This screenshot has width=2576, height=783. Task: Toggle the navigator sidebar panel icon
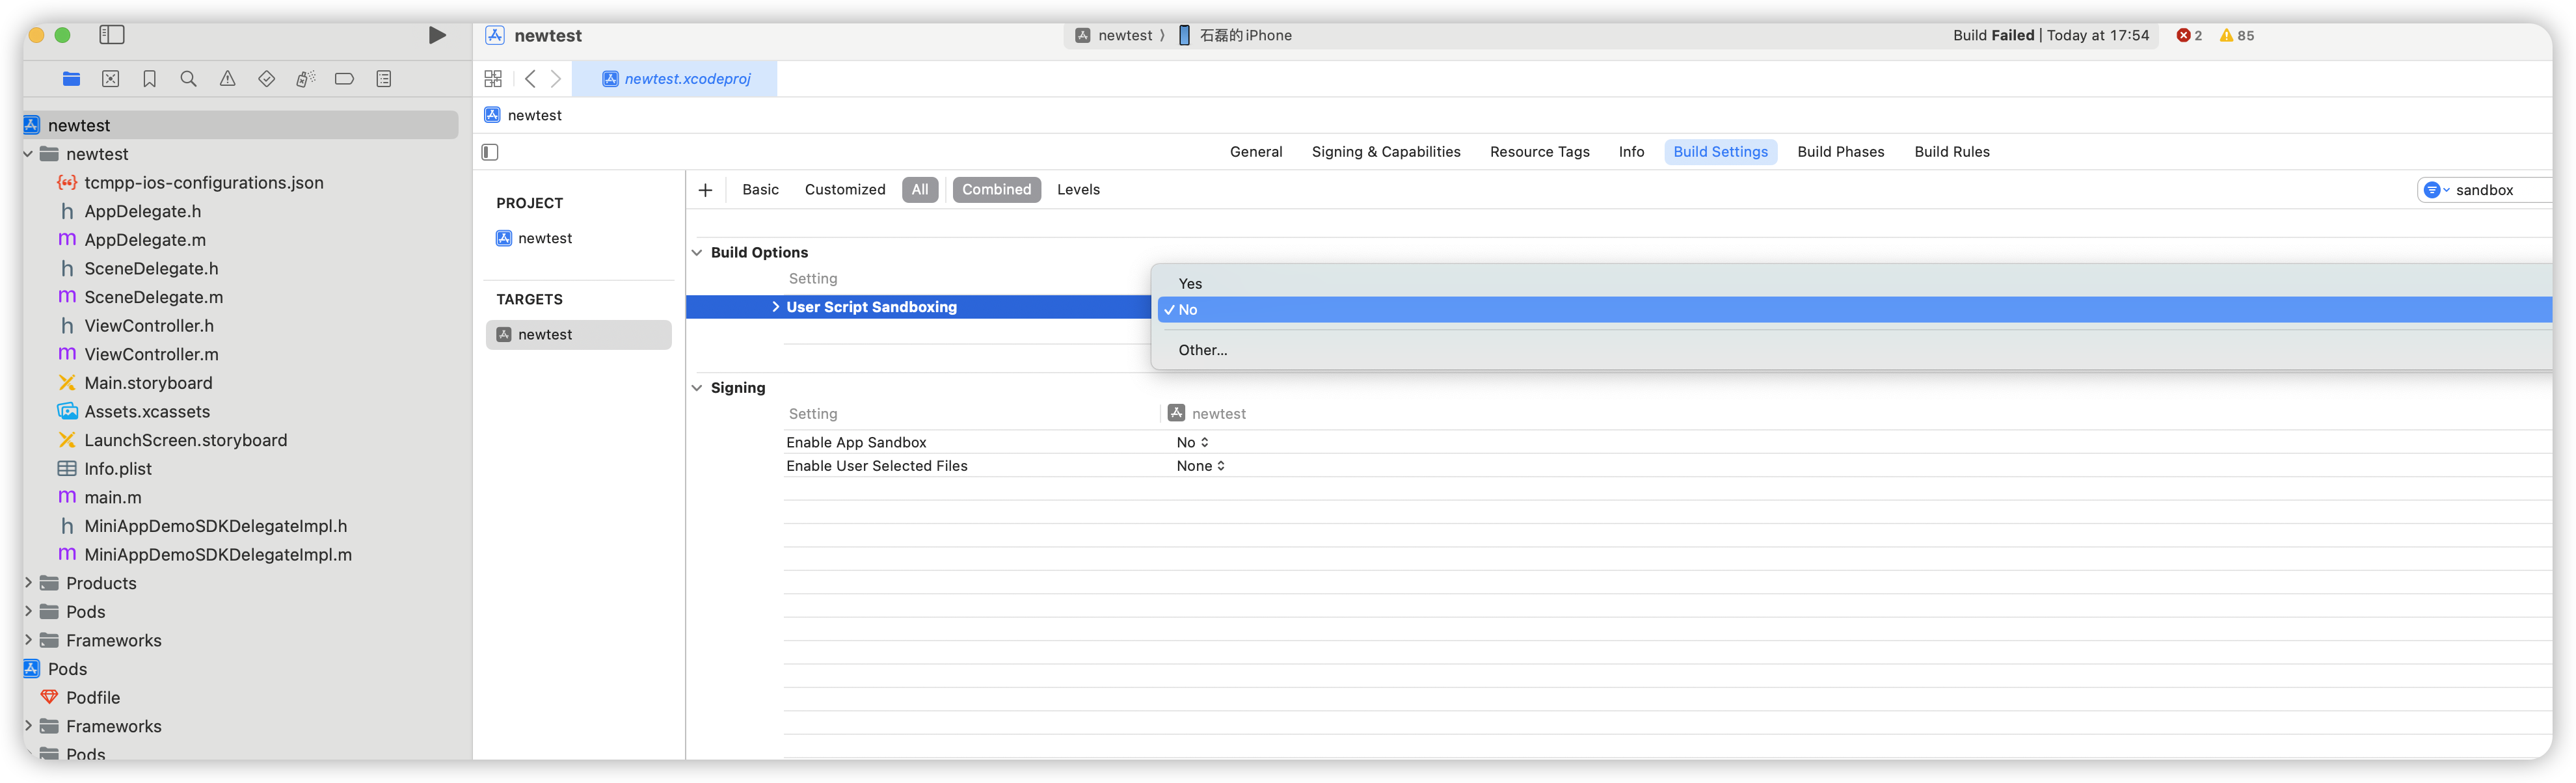point(112,36)
